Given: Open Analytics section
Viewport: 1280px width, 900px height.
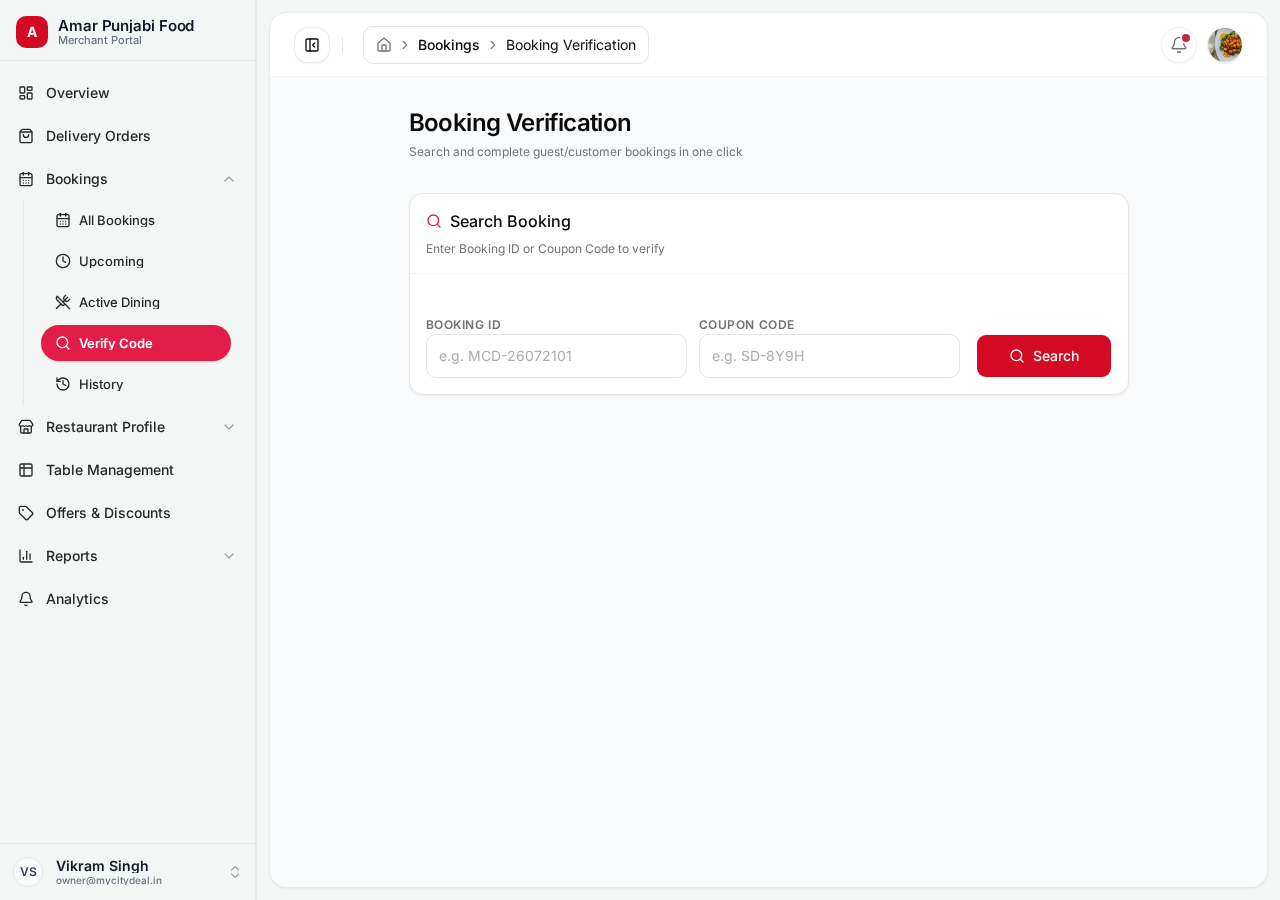Looking at the screenshot, I should pos(128,599).
